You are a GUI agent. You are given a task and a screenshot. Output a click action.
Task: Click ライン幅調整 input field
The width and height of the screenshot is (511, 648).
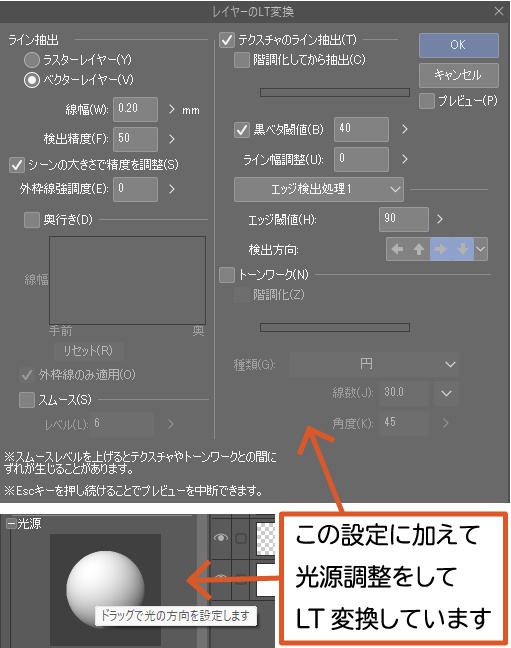tap(361, 159)
